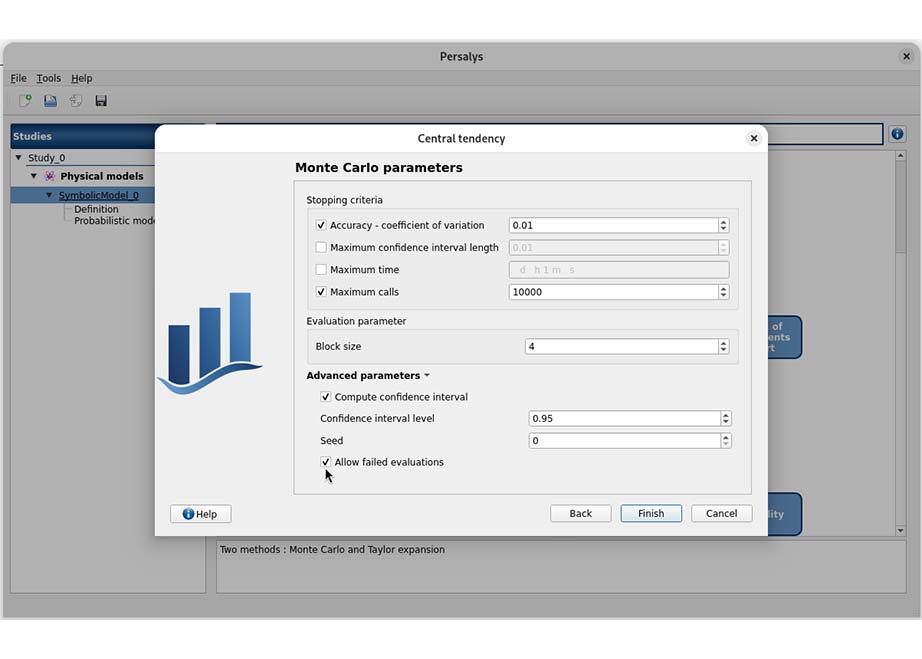
Task: Open the Tools menu
Action: coord(48,78)
